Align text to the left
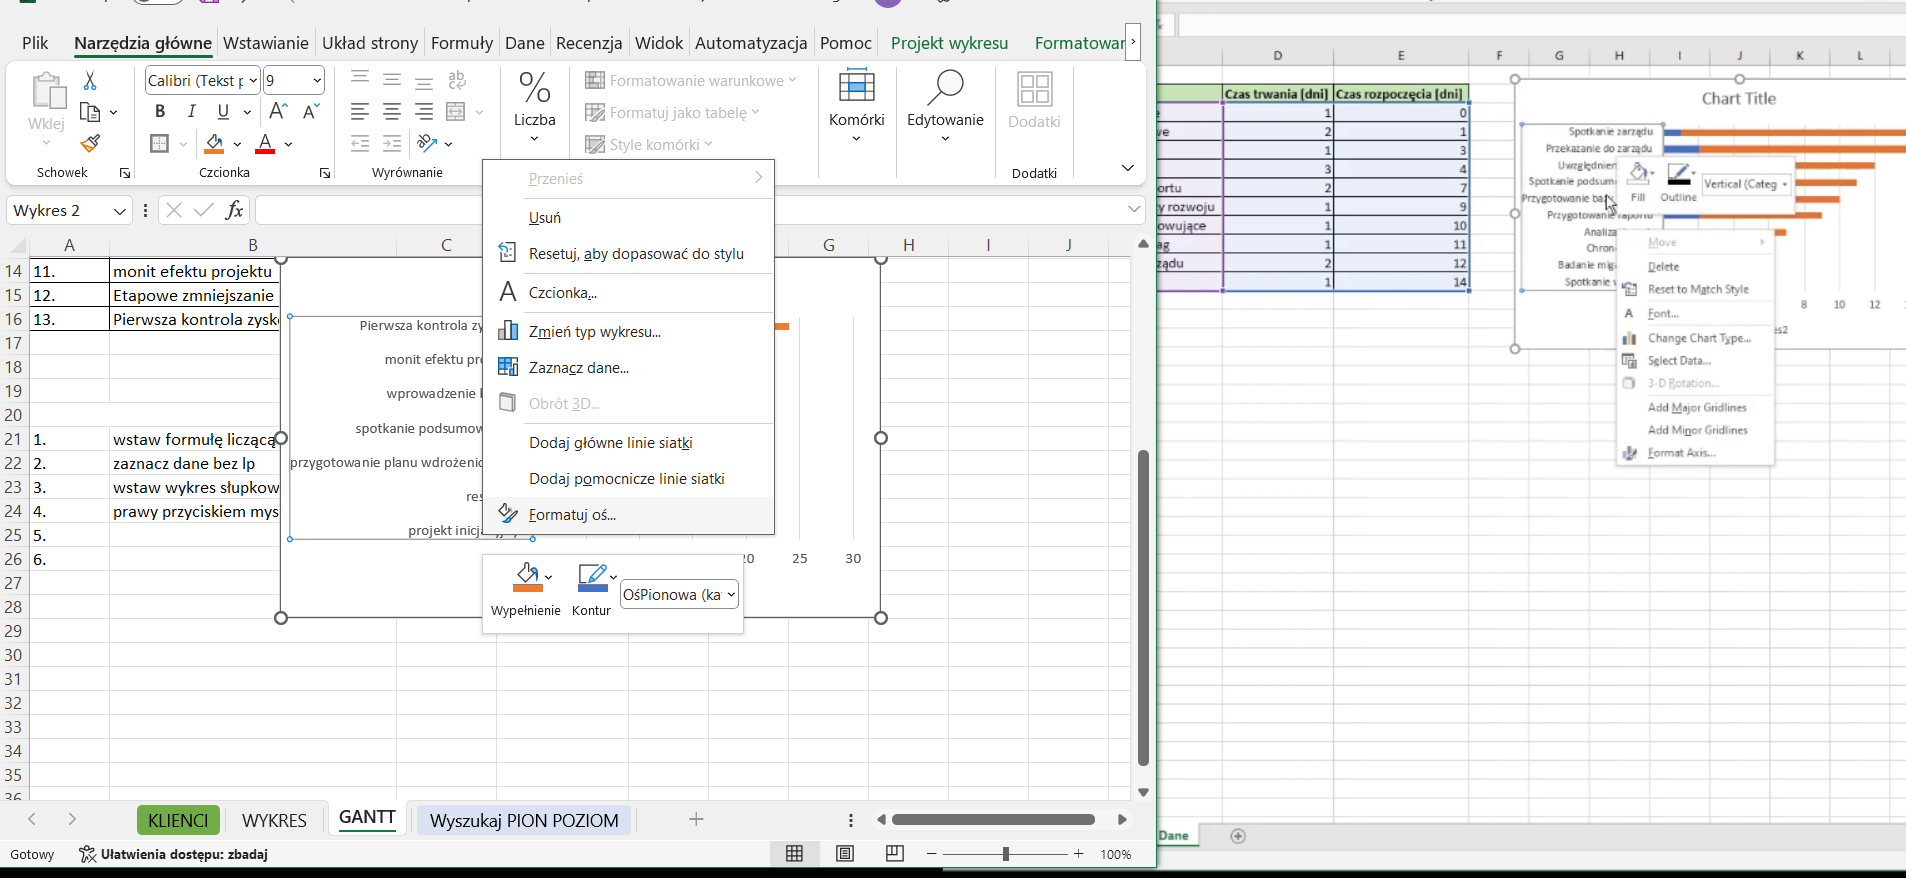1906x878 pixels. pos(360,111)
